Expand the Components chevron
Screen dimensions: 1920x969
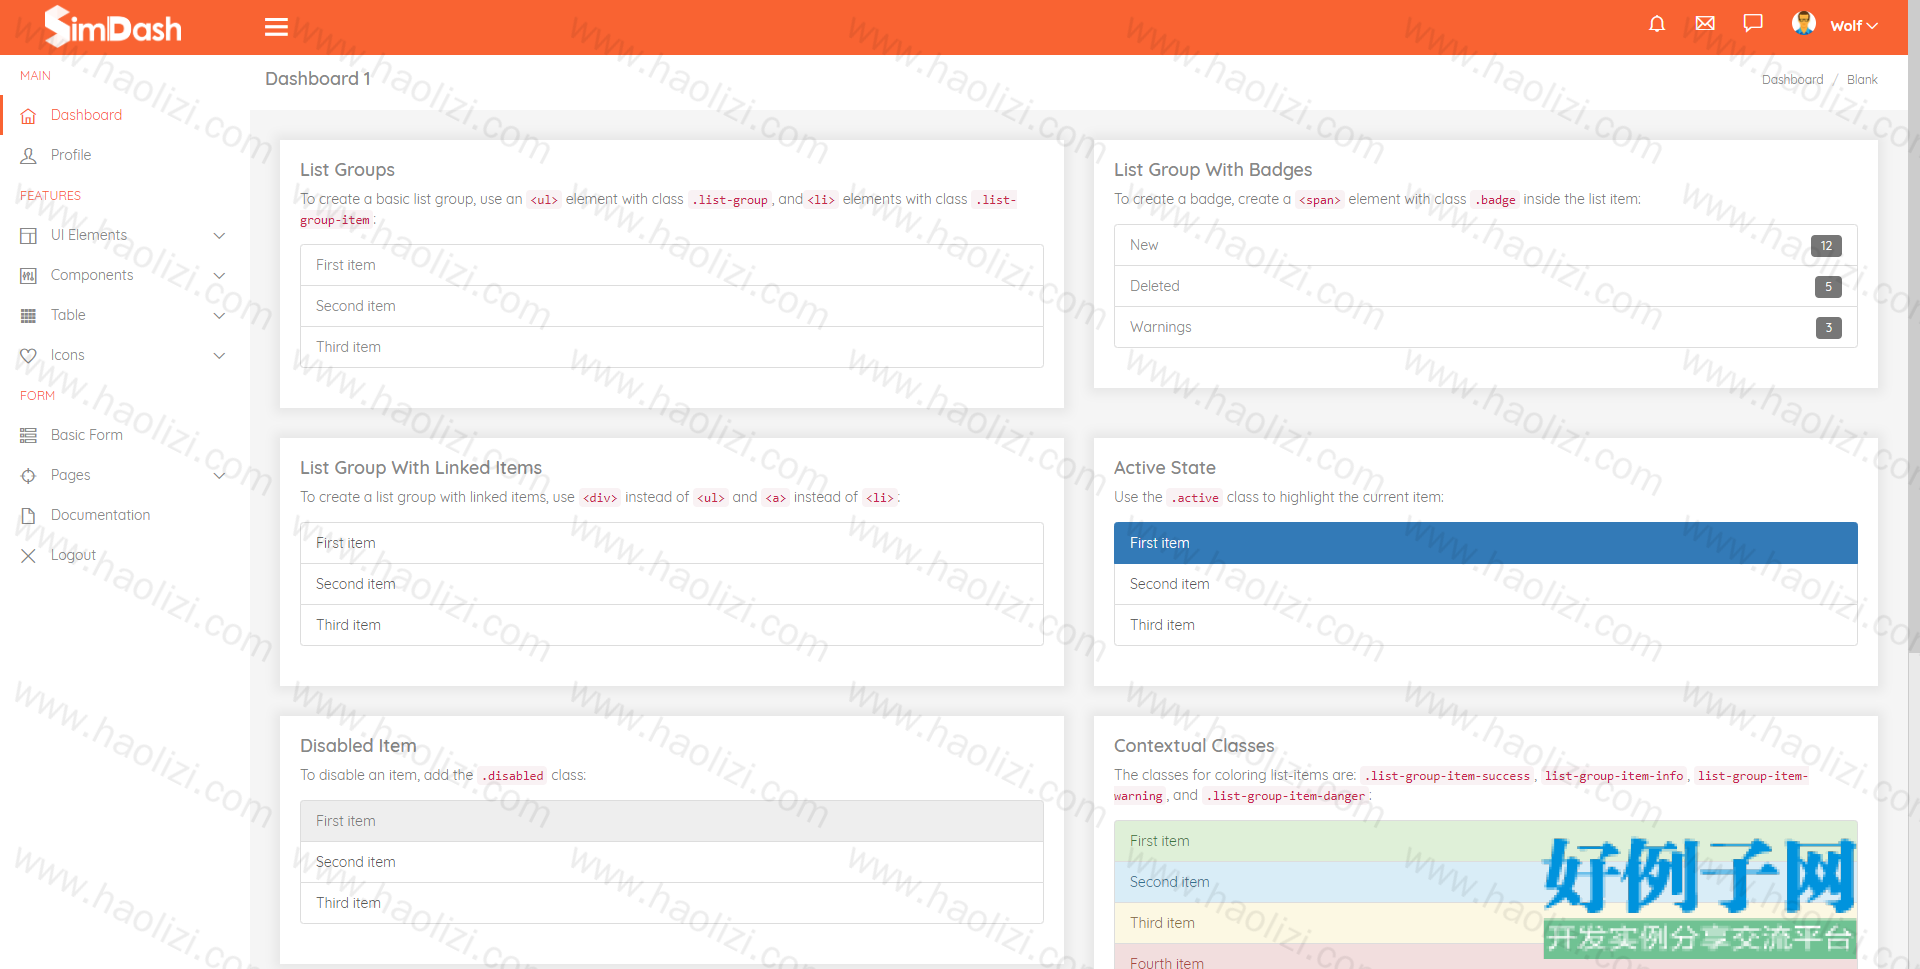tap(219, 276)
